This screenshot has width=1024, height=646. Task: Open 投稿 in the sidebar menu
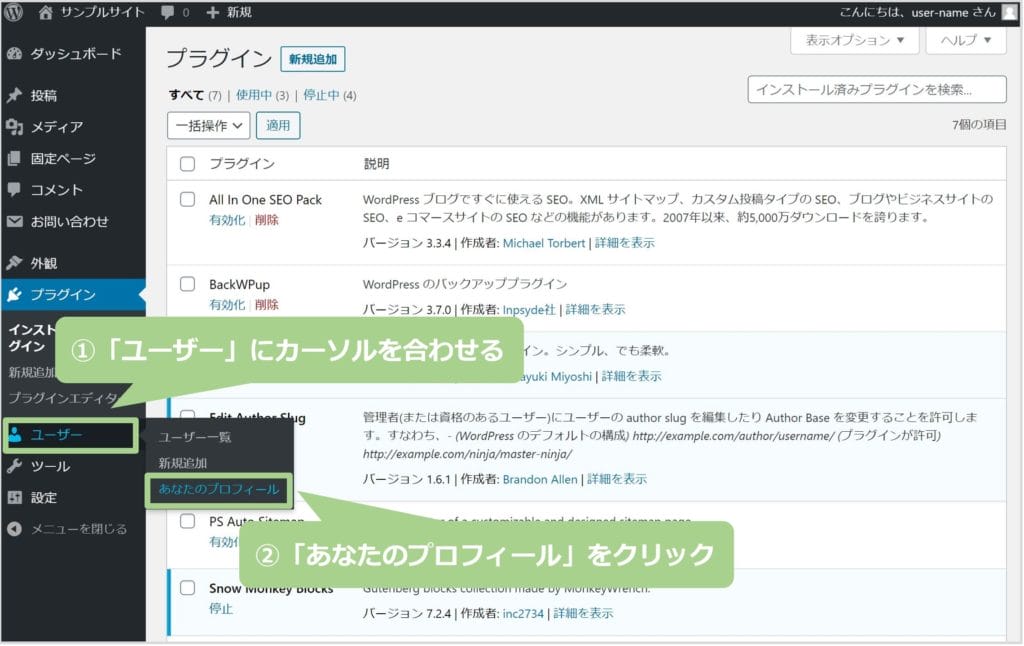[x=44, y=95]
